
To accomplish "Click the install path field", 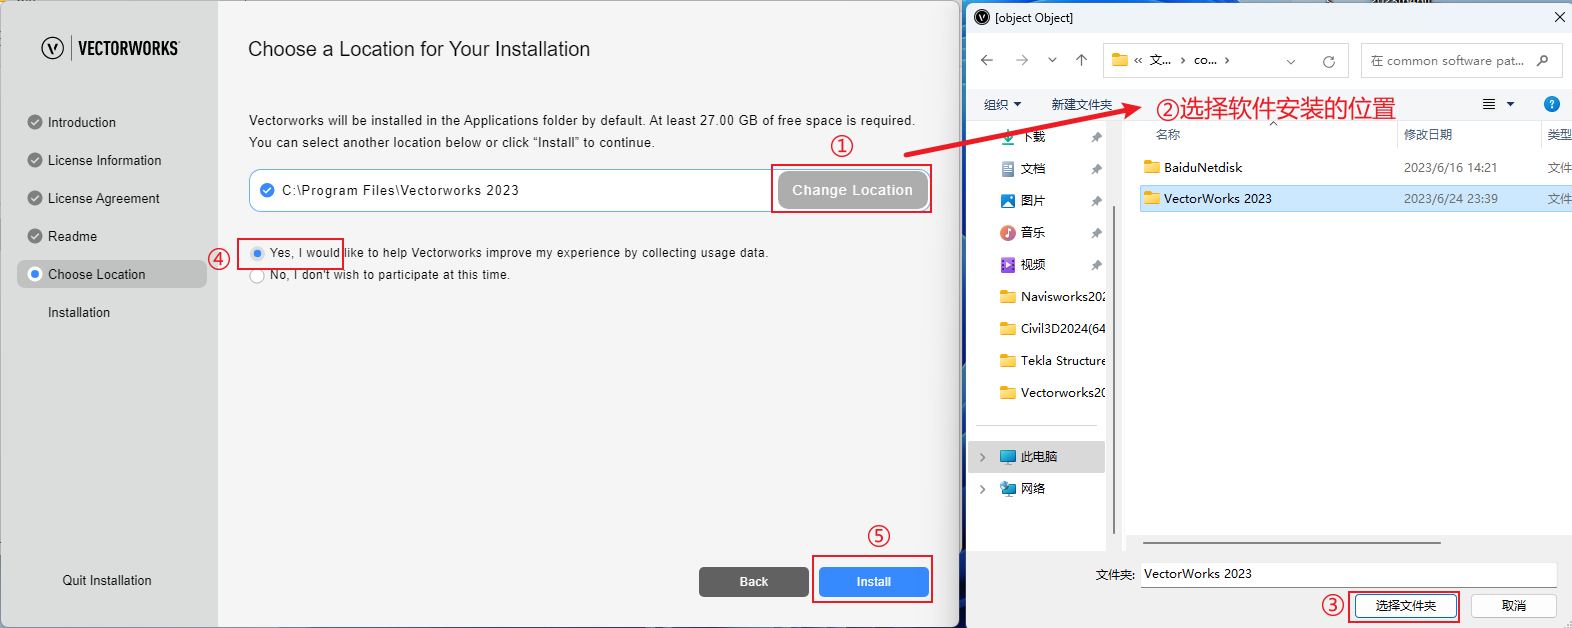I will coord(511,190).
